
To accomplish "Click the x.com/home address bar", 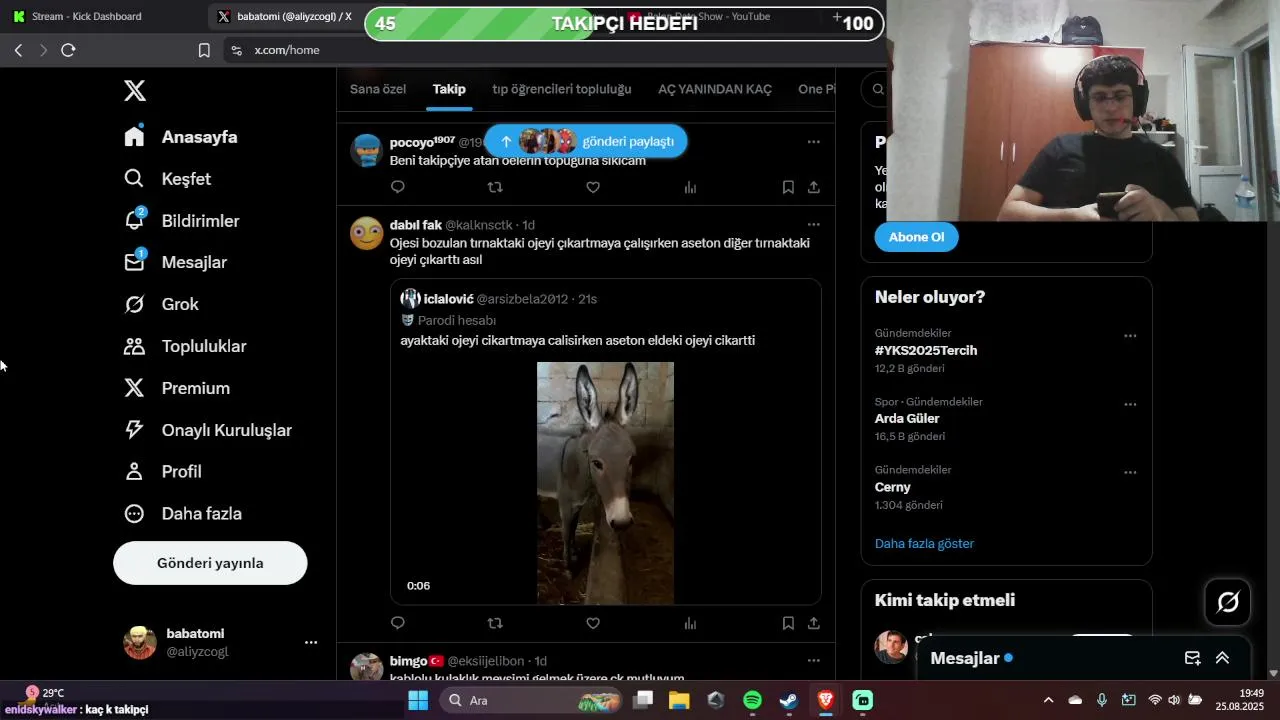I will tap(287, 50).
